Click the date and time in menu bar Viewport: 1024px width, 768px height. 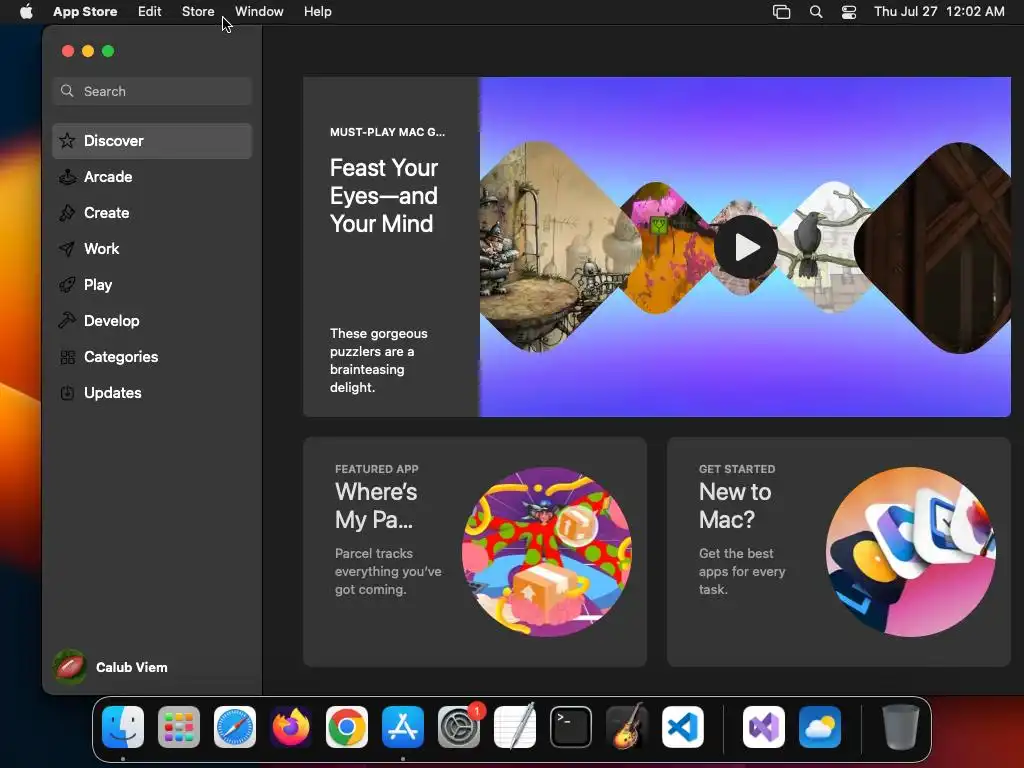click(939, 12)
